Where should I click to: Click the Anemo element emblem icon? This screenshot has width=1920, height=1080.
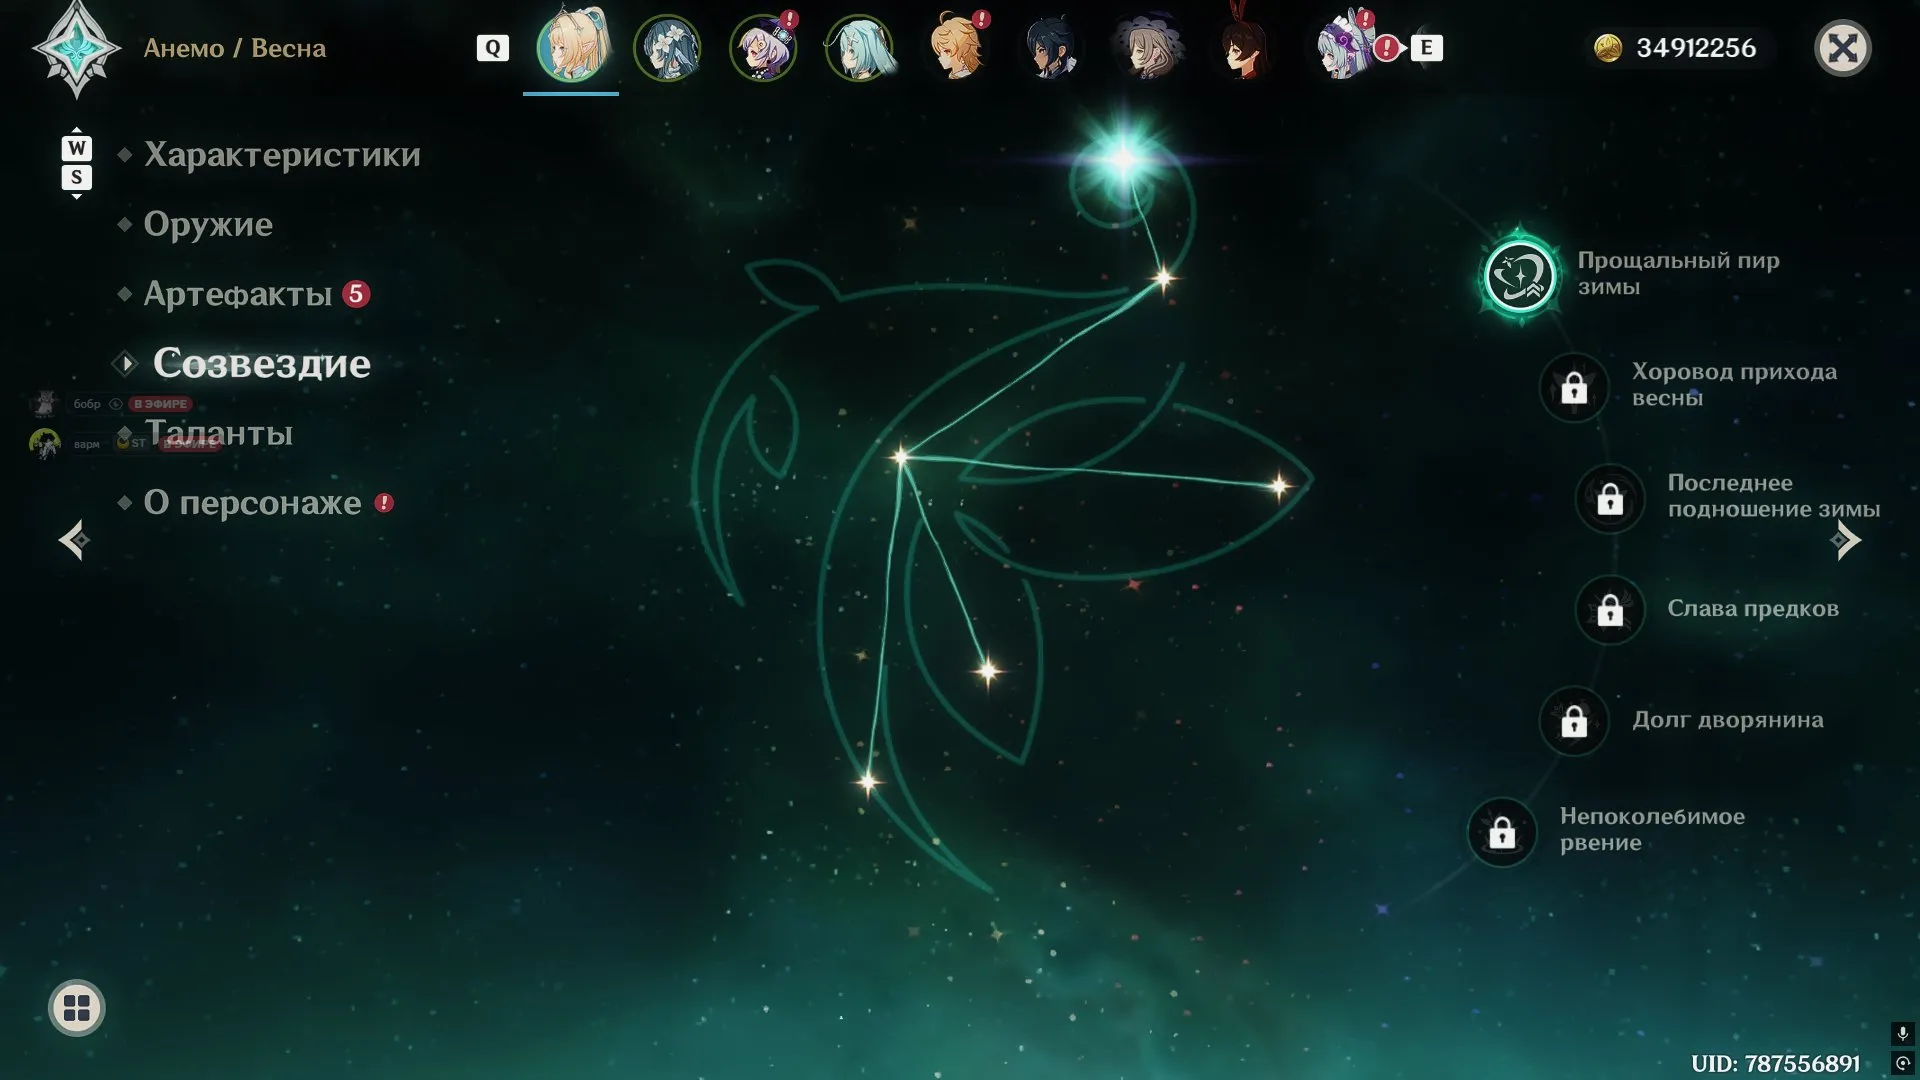(76, 48)
